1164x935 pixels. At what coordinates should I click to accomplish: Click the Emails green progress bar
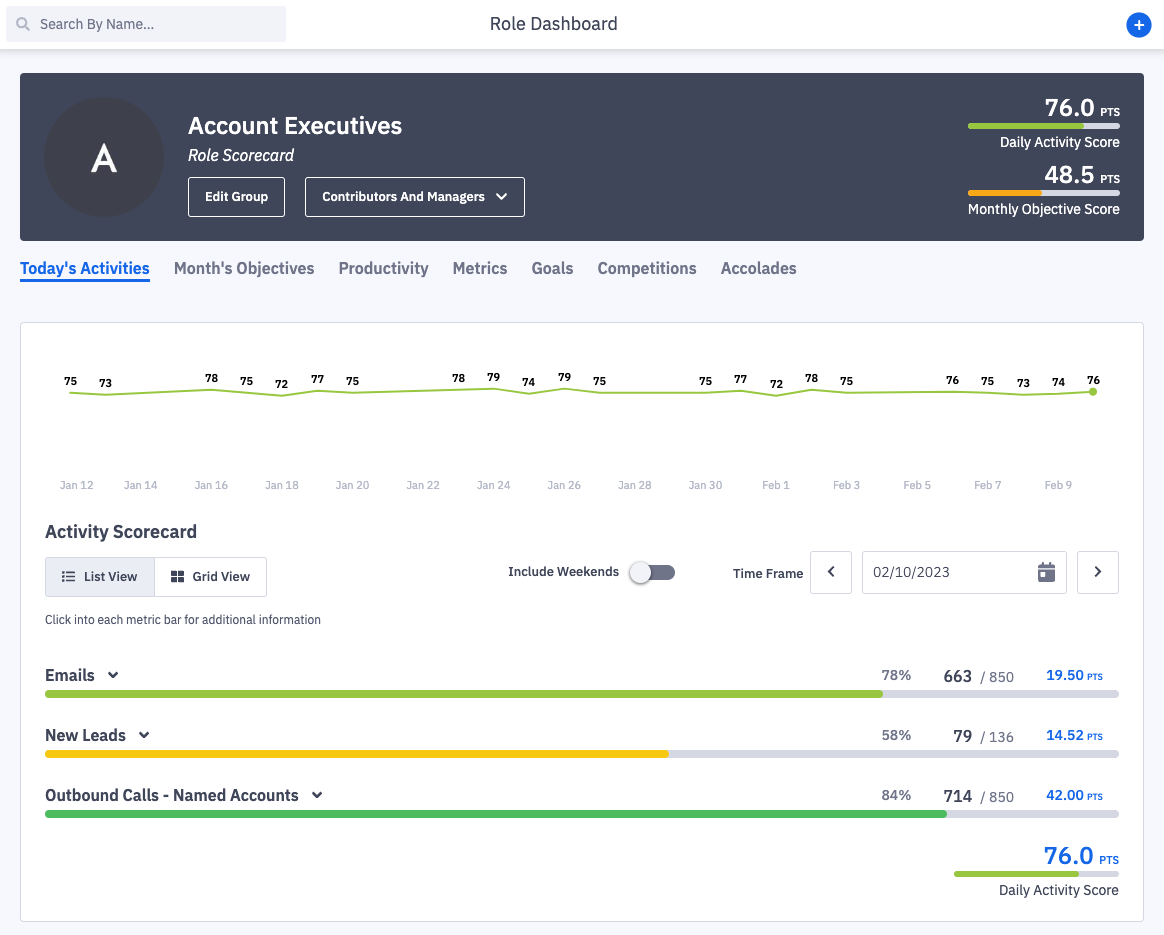463,693
